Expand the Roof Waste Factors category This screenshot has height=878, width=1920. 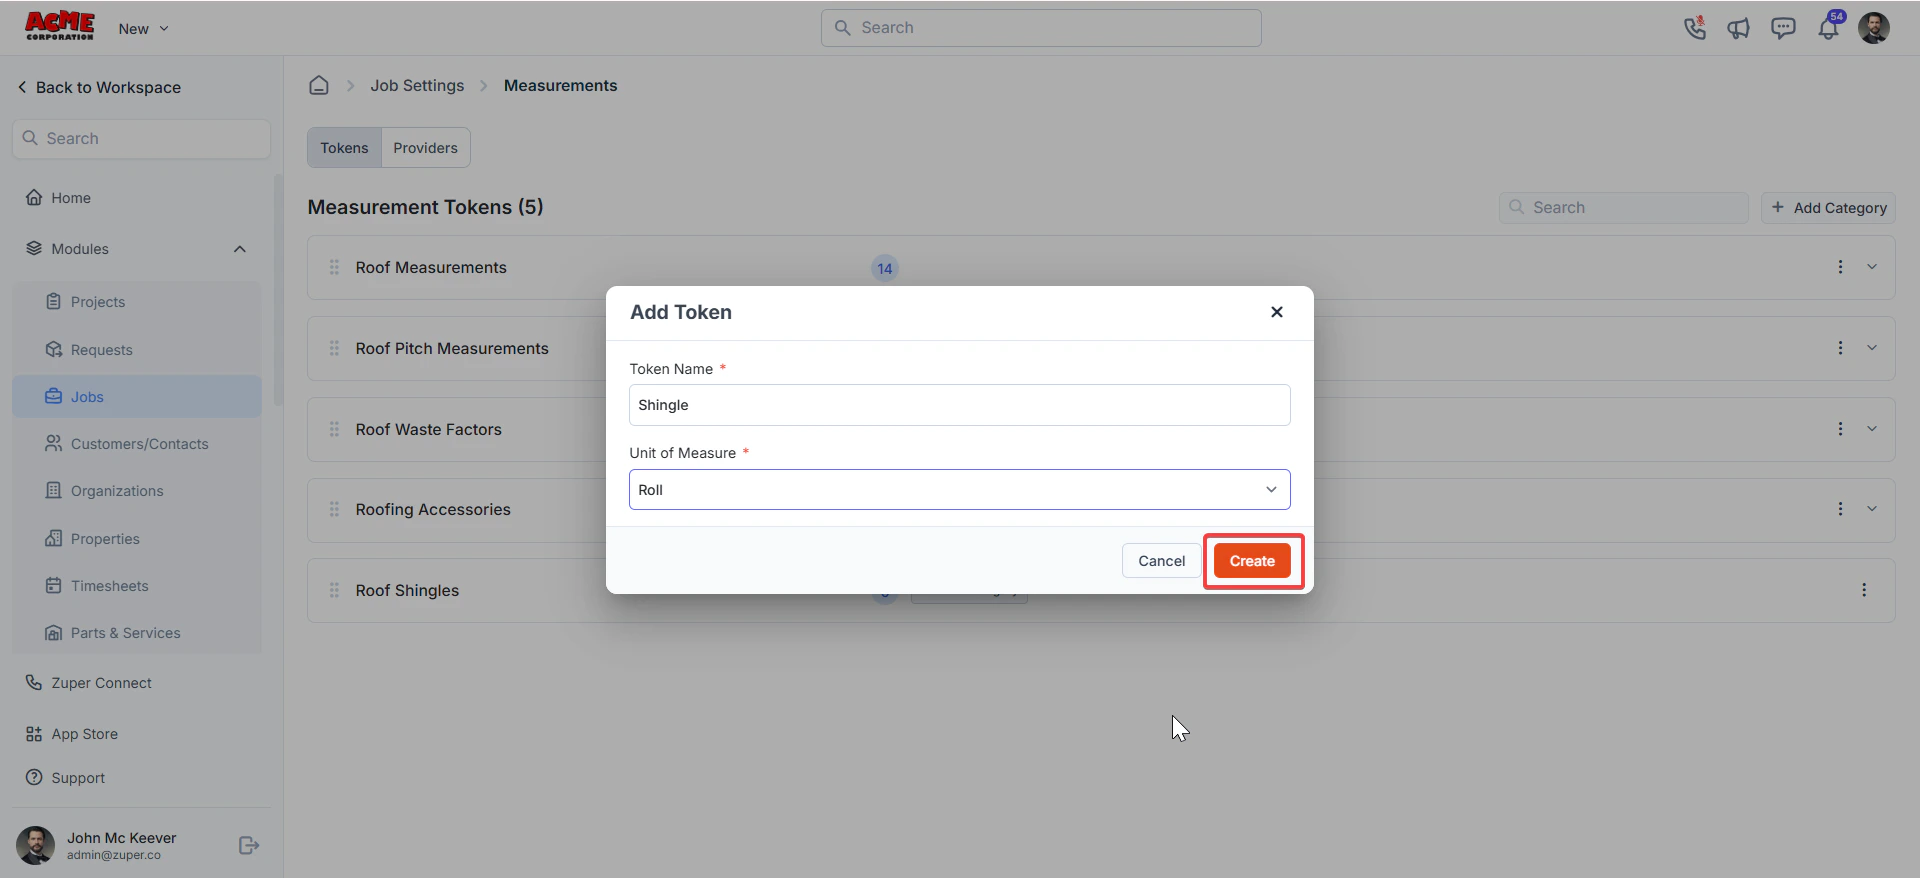coord(1872,429)
